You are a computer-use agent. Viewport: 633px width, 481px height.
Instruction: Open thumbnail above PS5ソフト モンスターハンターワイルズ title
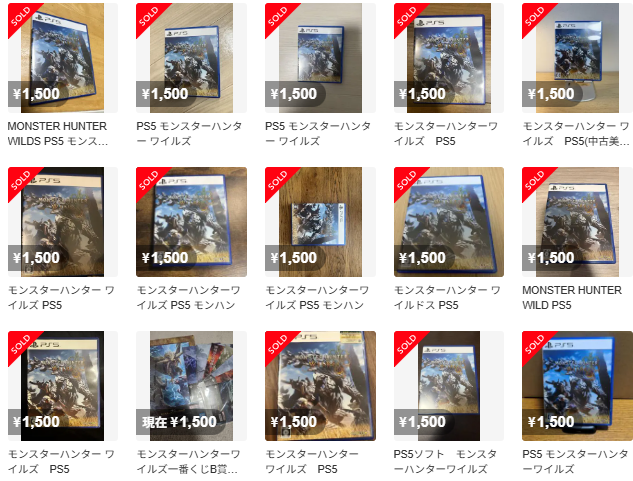449,386
